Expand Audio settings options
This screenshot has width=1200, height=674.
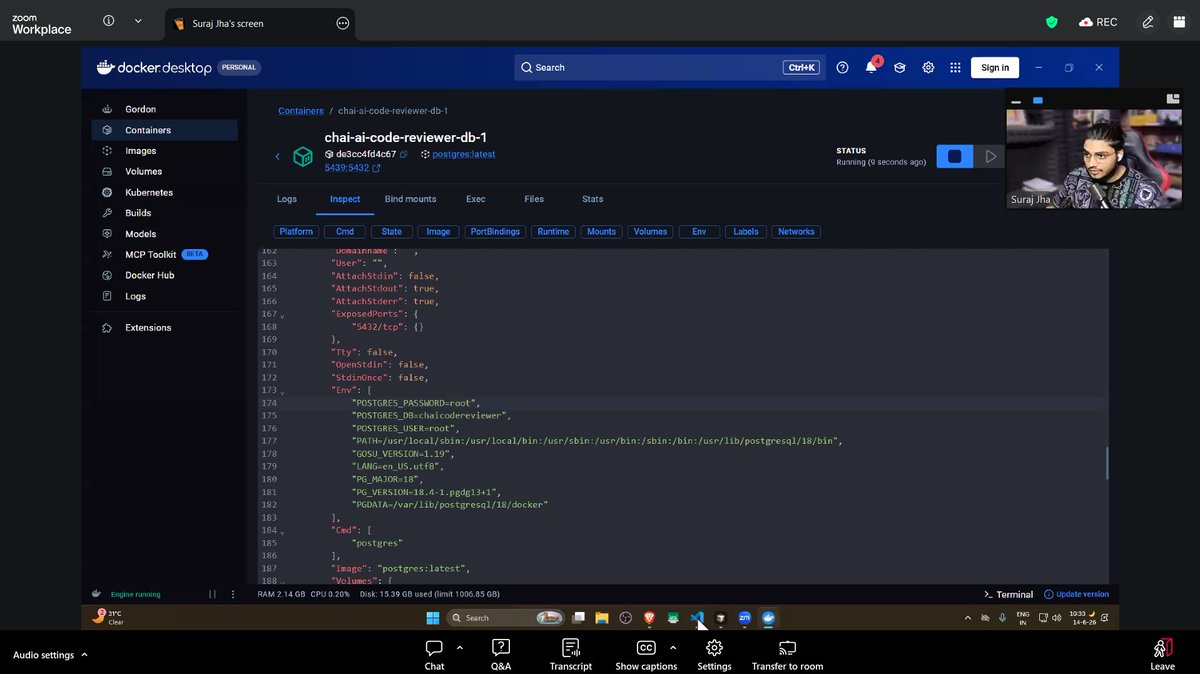pyautogui.click(x=84, y=655)
